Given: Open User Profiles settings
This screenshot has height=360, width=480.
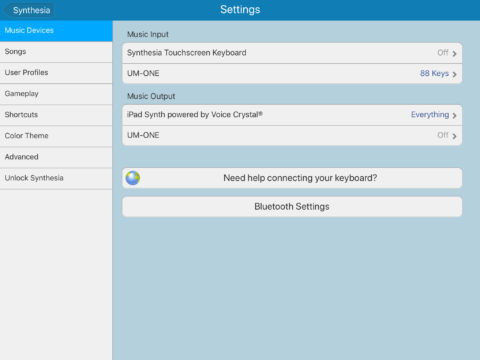Looking at the screenshot, I should tap(56, 73).
